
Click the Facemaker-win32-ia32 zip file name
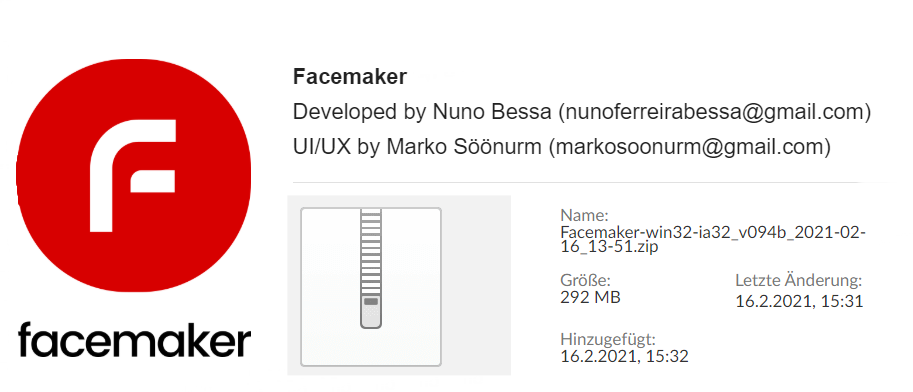click(x=713, y=239)
